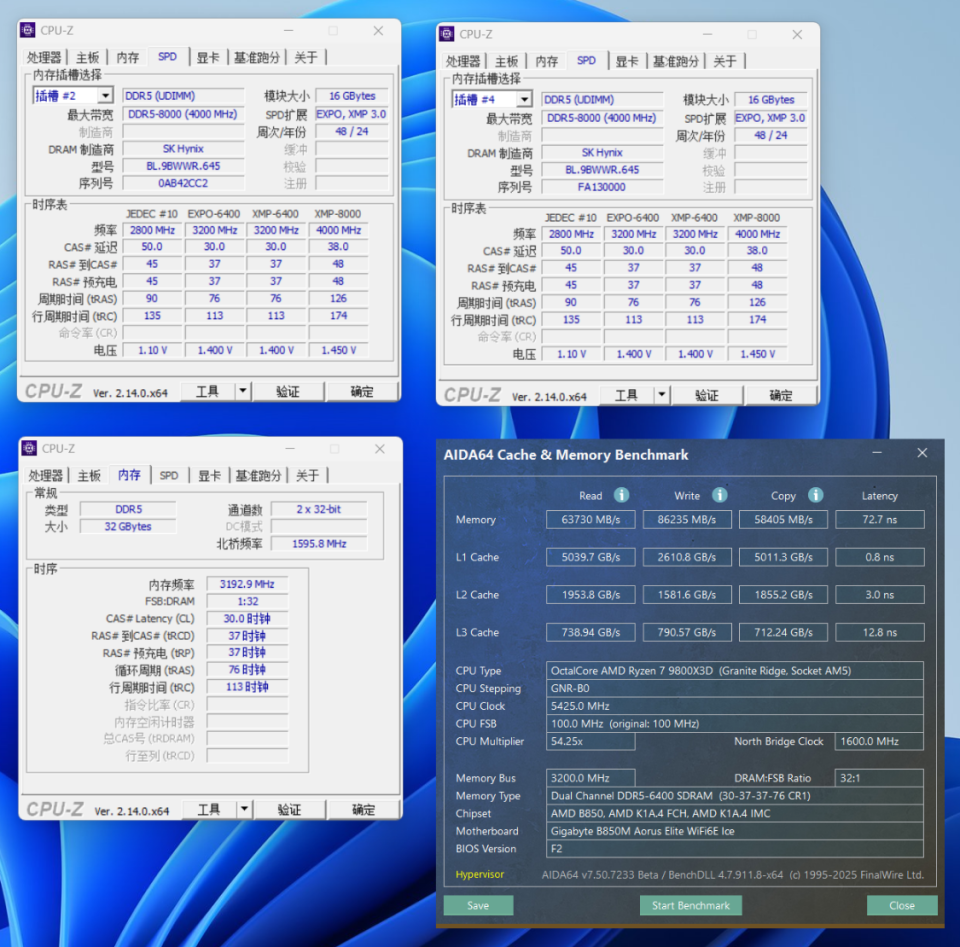Open the 显卡 tab in the slot #4 CPU-Z window
This screenshot has height=947, width=960.
627,61
